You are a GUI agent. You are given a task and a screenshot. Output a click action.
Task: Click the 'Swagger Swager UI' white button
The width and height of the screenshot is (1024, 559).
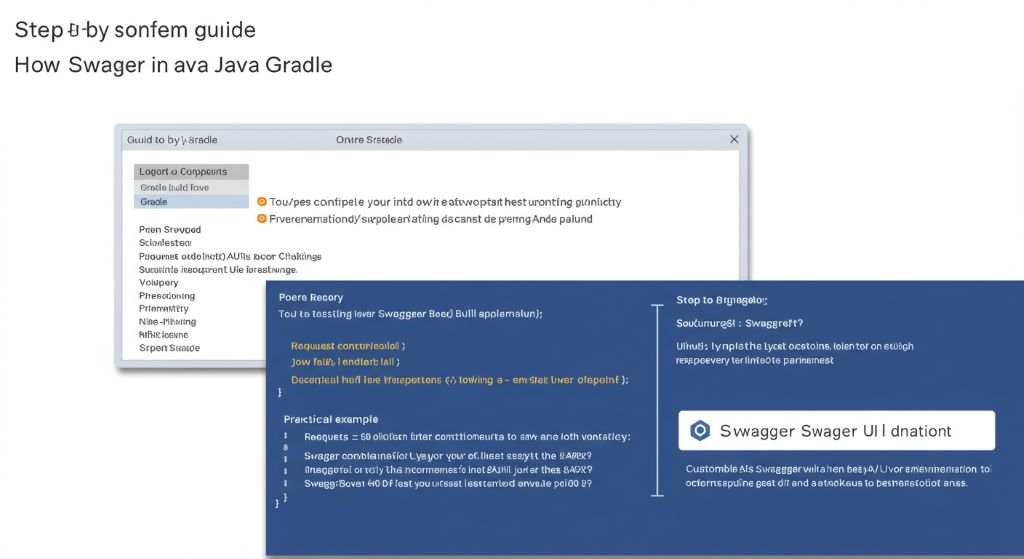(x=836, y=431)
